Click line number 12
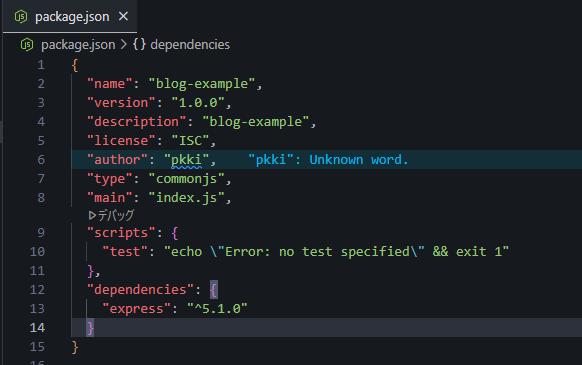This screenshot has height=365, width=582. pyautogui.click(x=37, y=290)
